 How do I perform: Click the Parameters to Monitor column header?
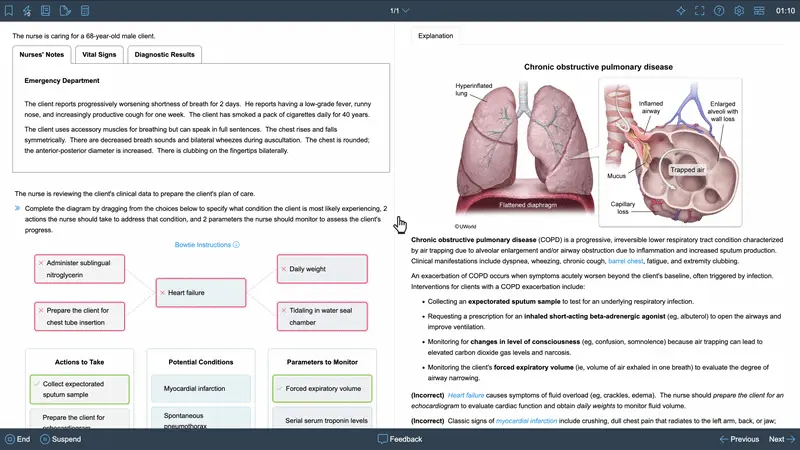(x=322, y=362)
